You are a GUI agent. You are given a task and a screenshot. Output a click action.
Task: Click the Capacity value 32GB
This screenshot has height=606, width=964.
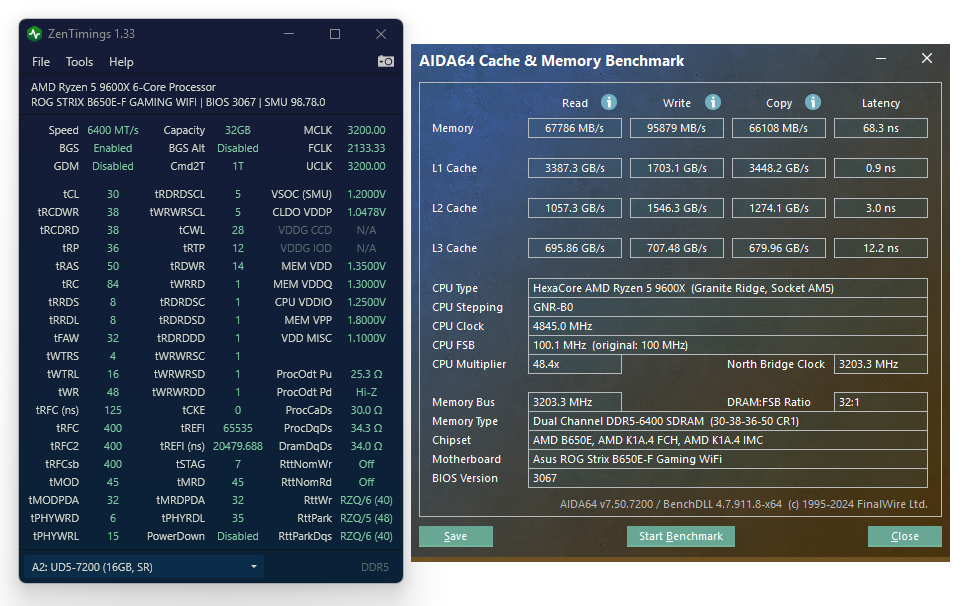pyautogui.click(x=238, y=130)
